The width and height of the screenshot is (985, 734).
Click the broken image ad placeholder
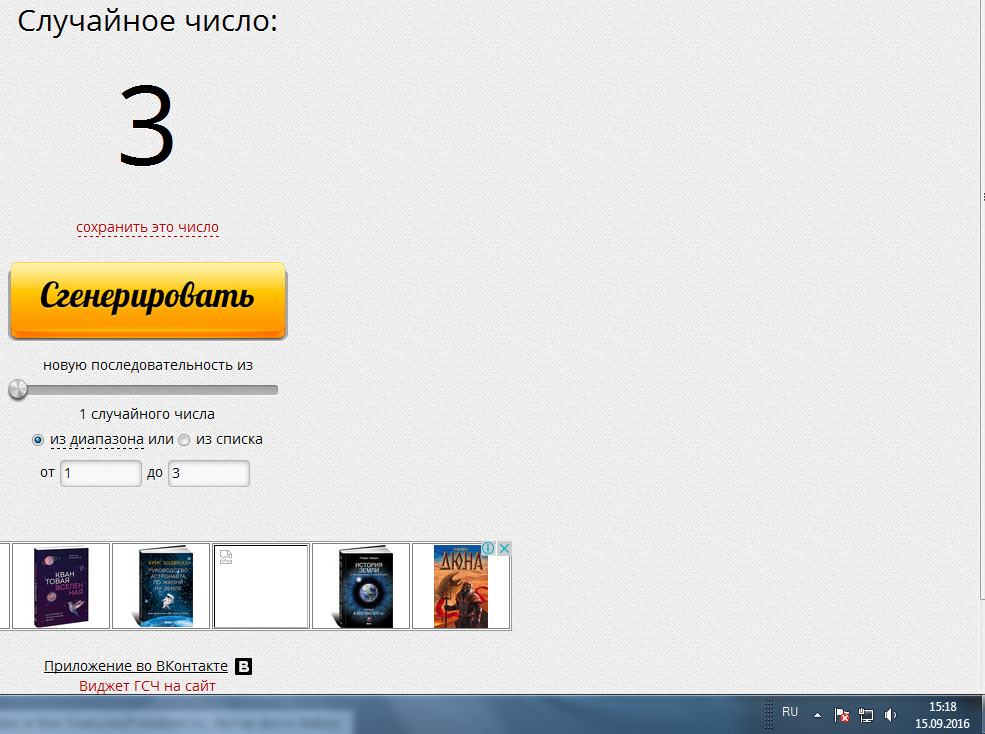coord(260,586)
